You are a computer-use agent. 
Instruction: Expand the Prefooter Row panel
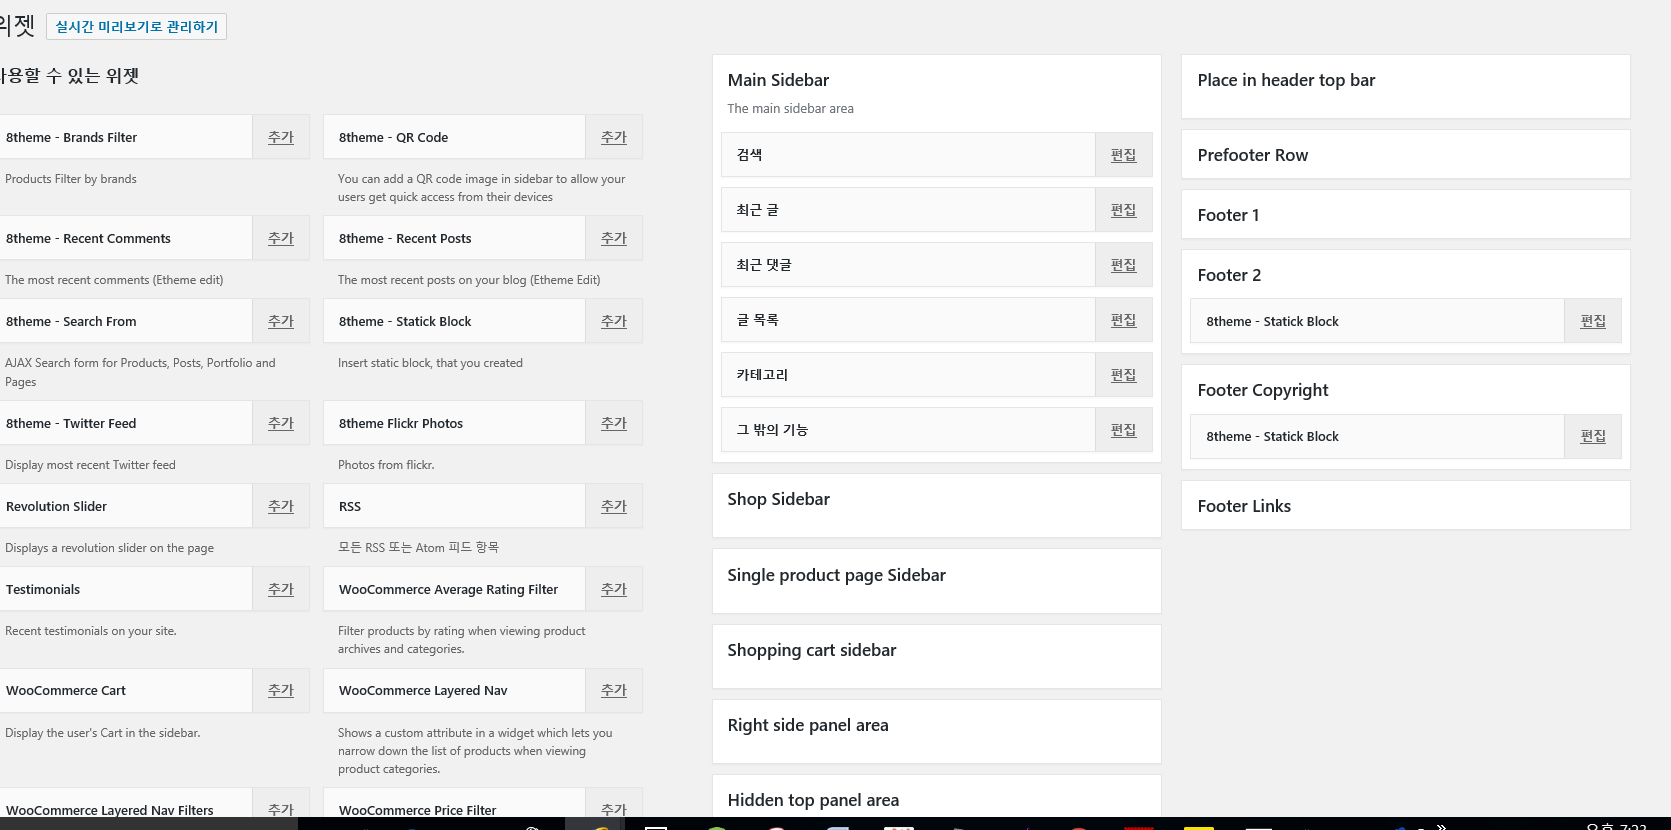click(x=1406, y=155)
